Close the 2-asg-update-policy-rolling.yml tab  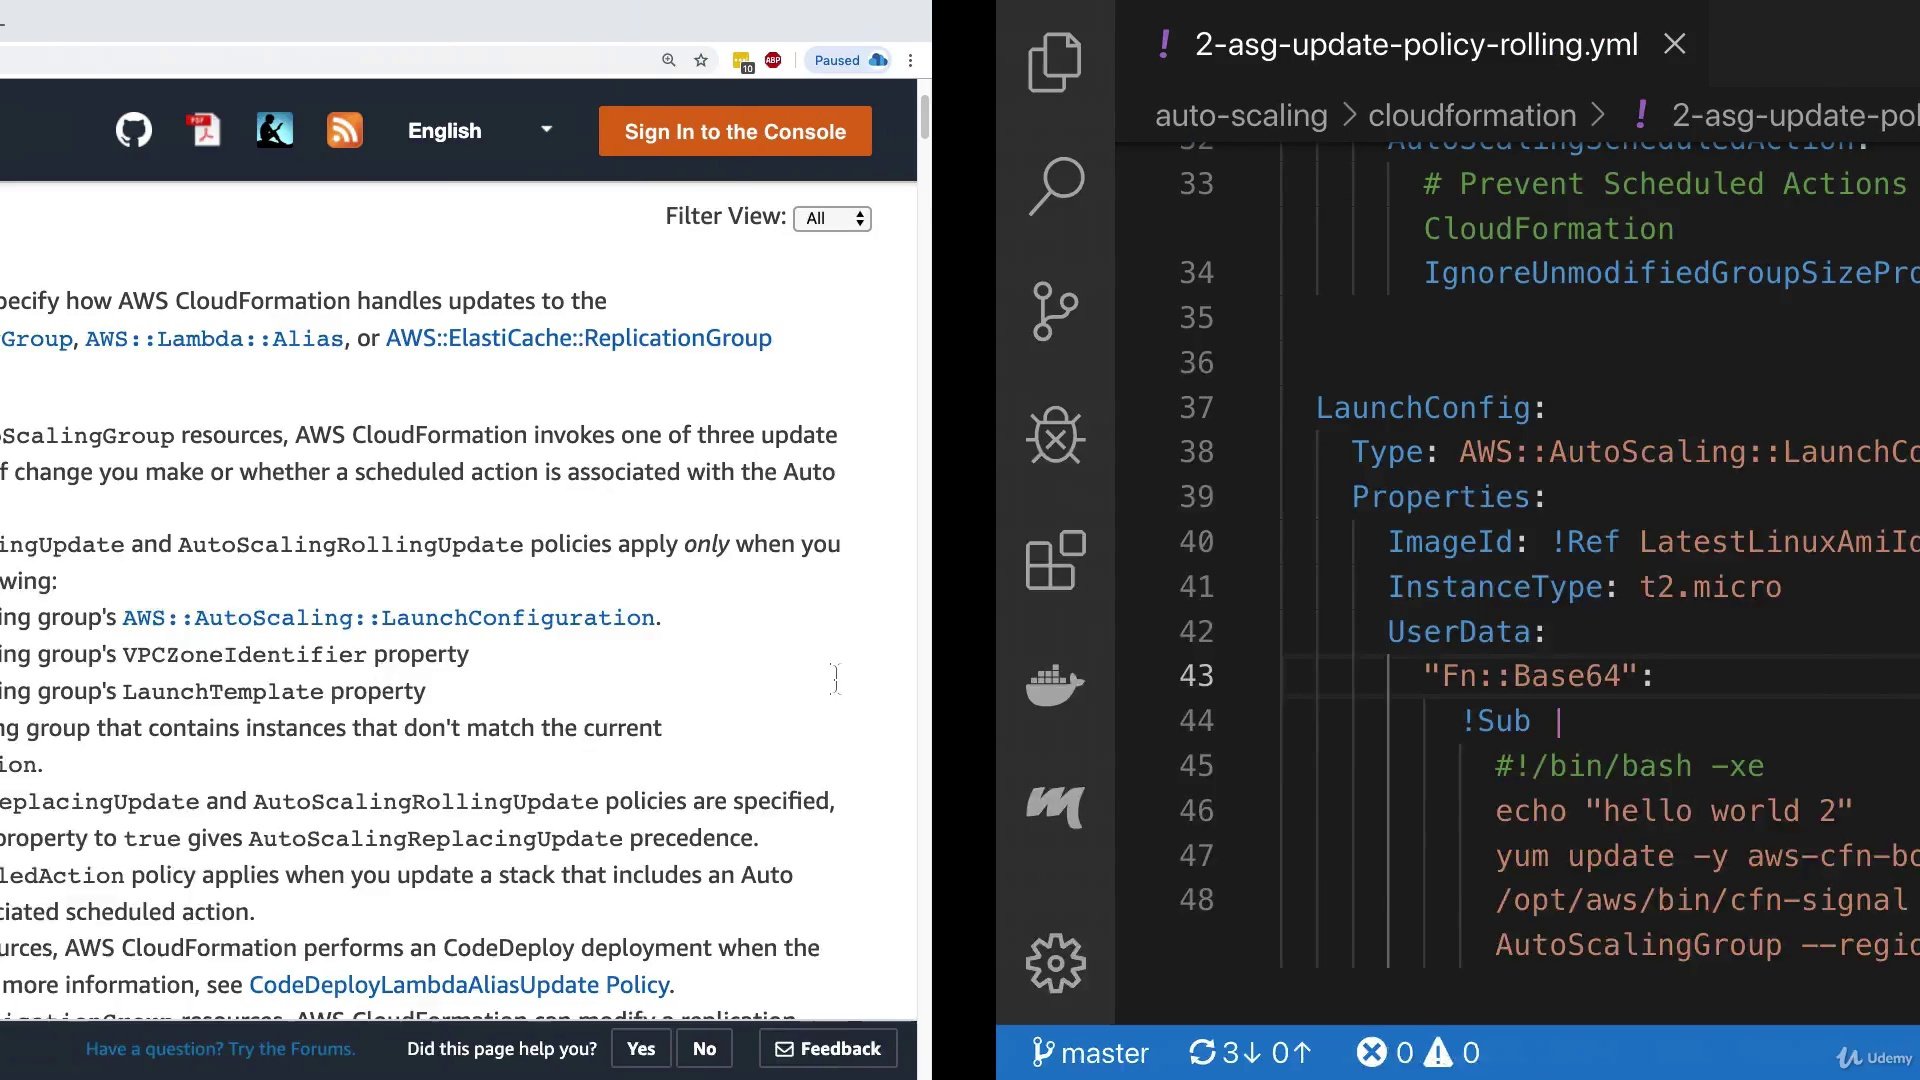tap(1675, 44)
